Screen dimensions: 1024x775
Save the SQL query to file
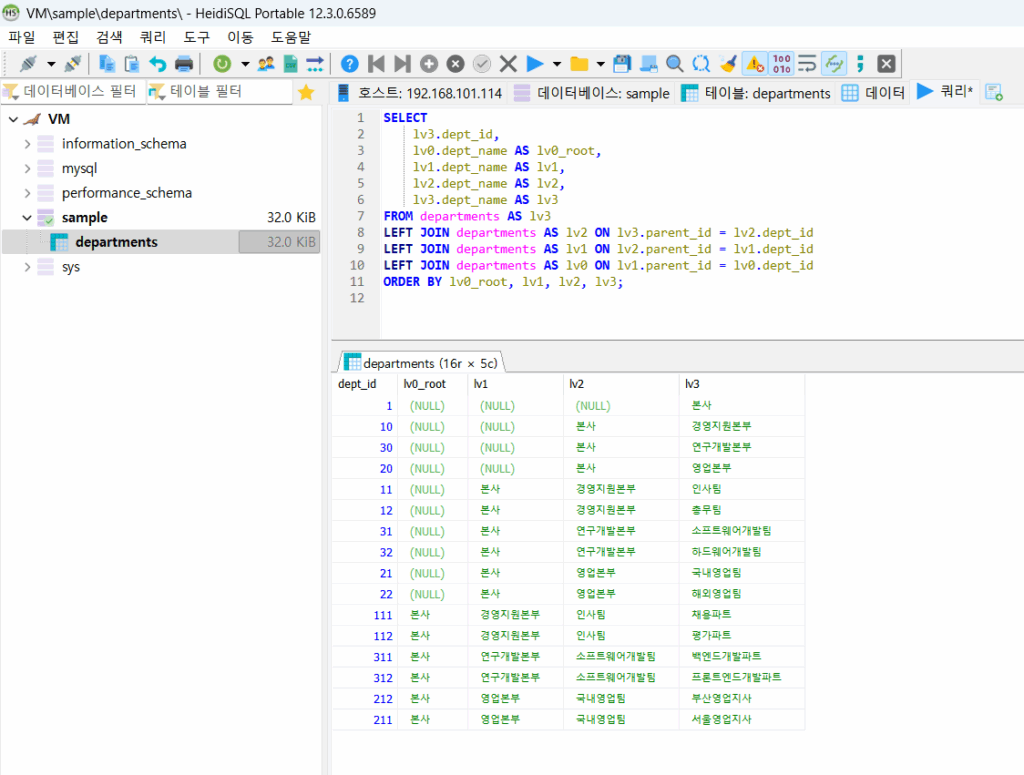point(623,63)
